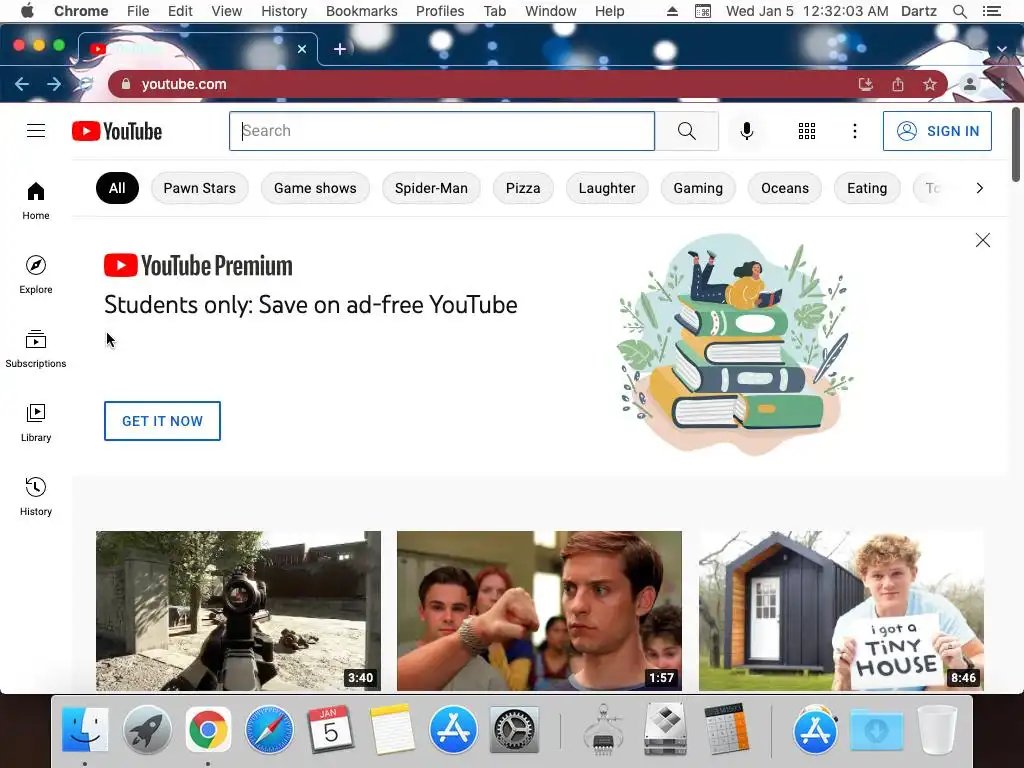Open a new tab with plus button
Viewport: 1024px width, 768px height.
[x=340, y=49]
